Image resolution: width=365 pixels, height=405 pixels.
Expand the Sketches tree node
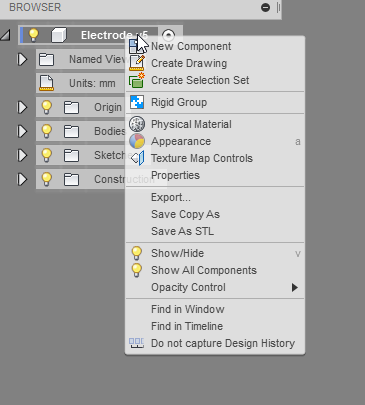(x=22, y=155)
